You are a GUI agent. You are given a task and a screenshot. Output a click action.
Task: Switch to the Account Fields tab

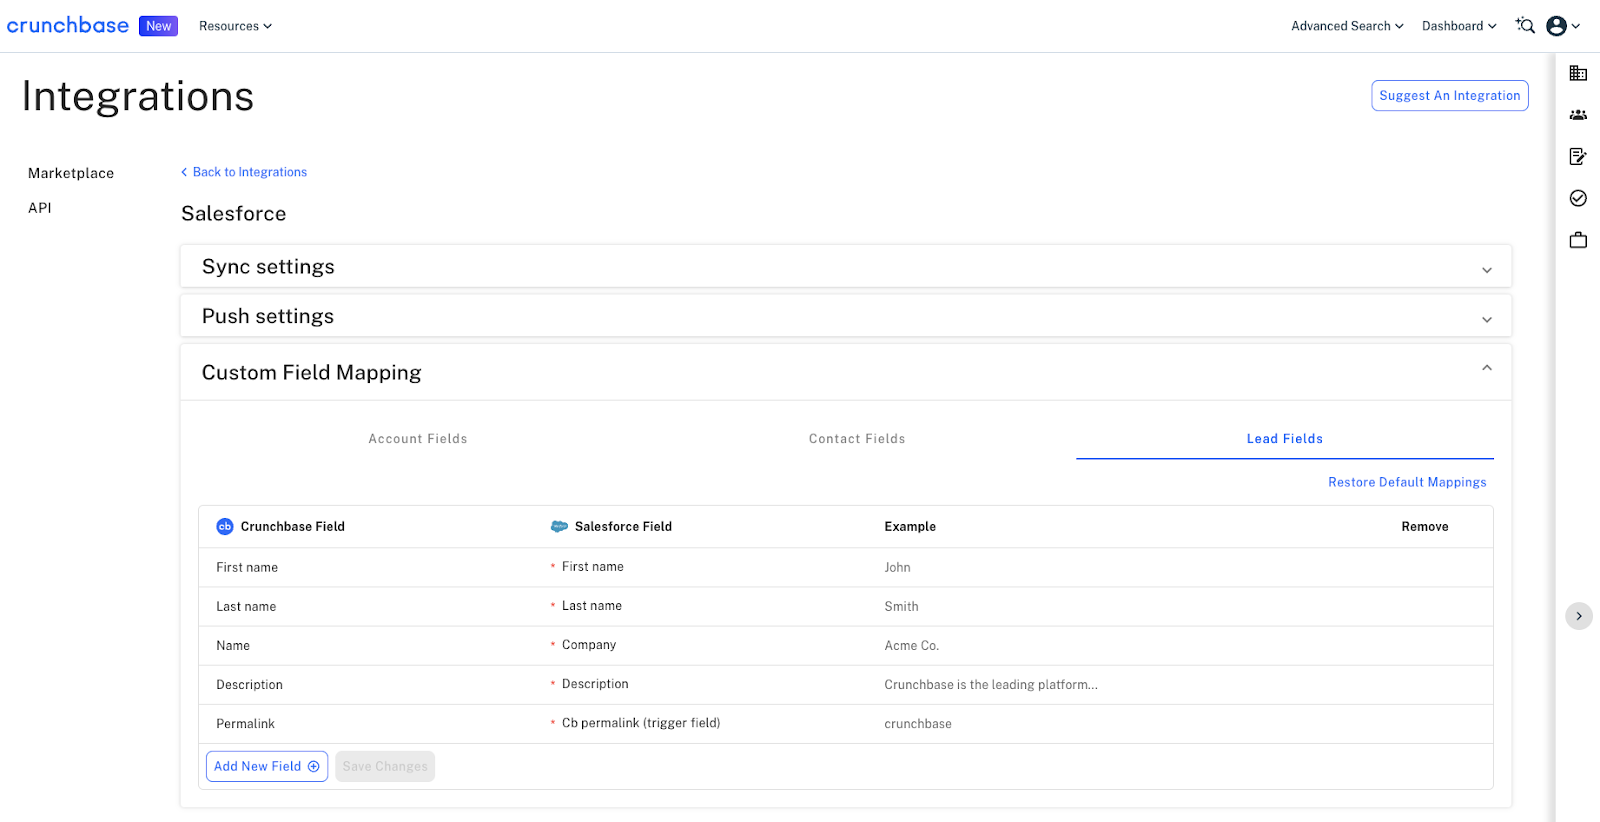coord(418,439)
